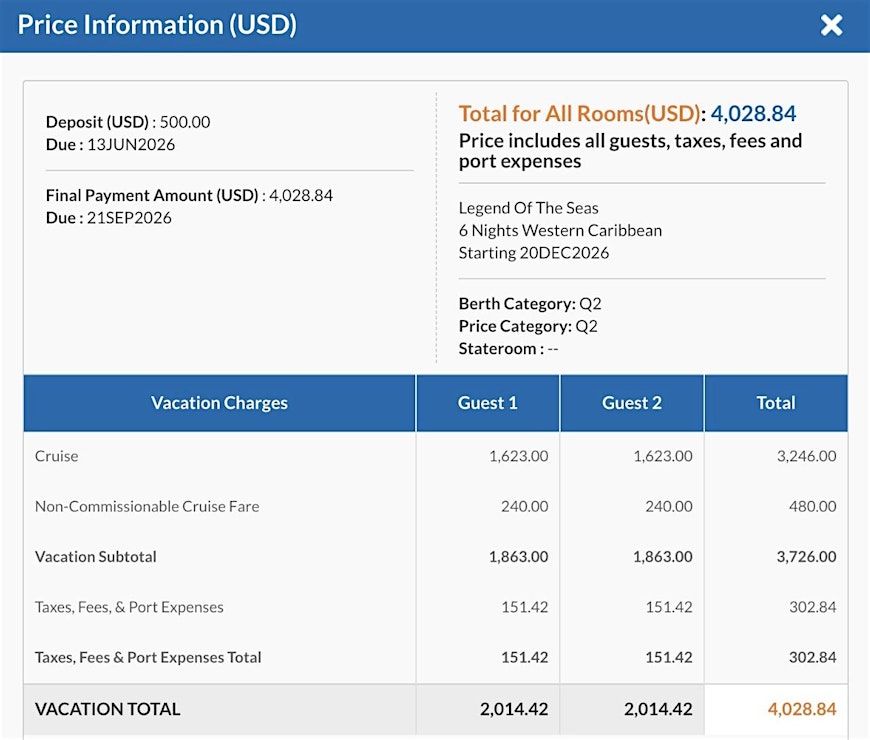The image size is (870, 740).
Task: Click the VACATION TOTAL row label
Action: click(108, 709)
